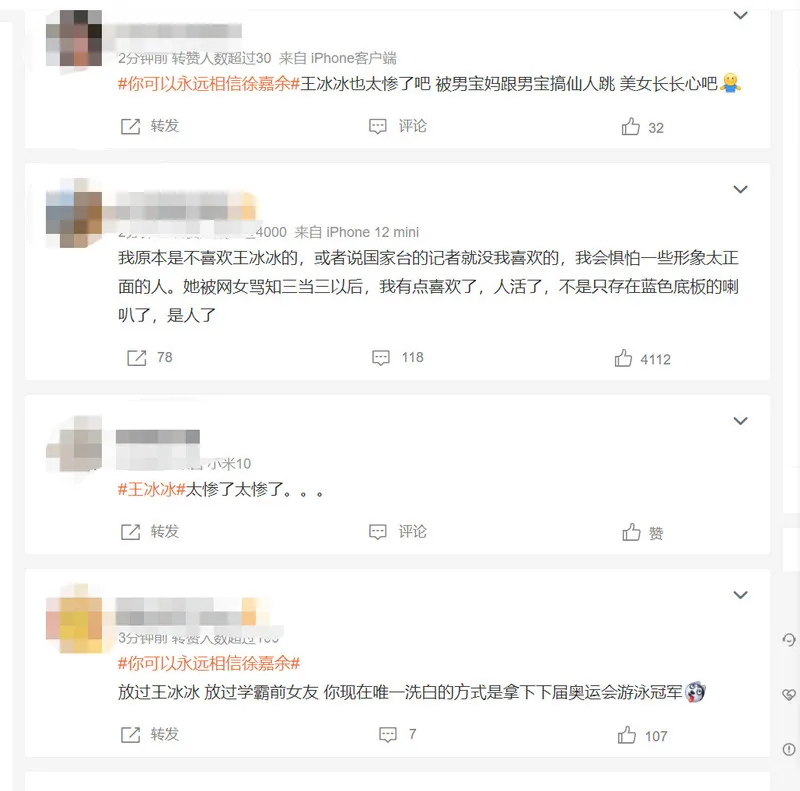Expand options chevron on 小米10 post
This screenshot has width=800, height=791.
[x=740, y=421]
